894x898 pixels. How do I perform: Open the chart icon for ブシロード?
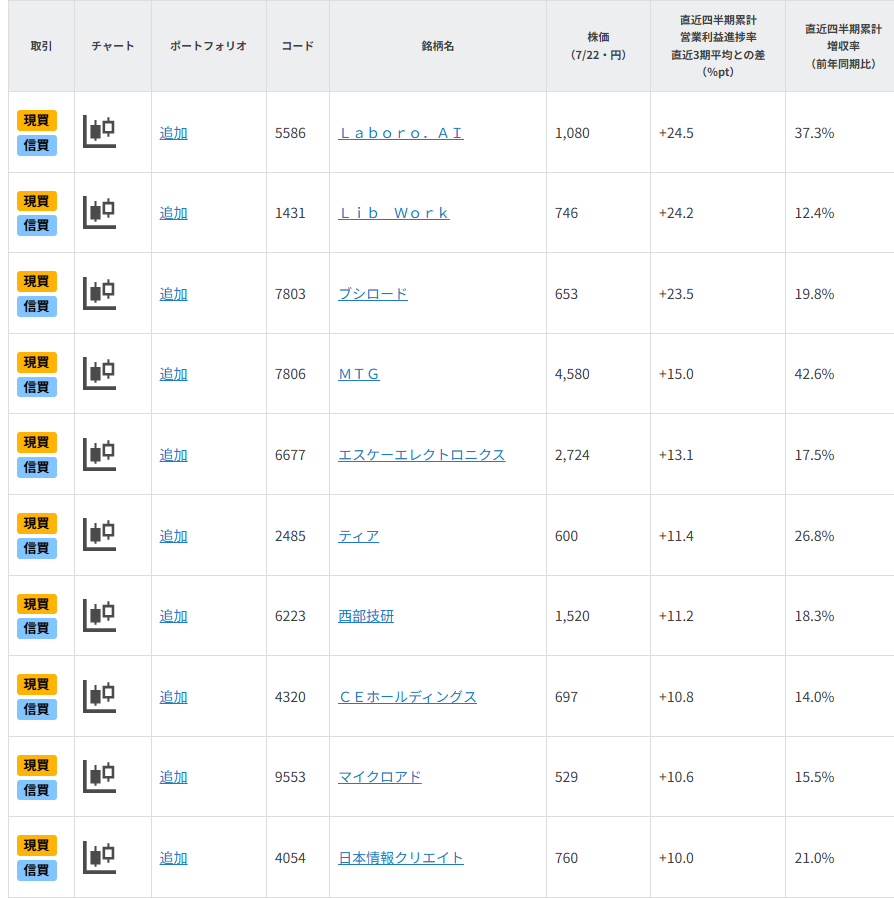click(99, 293)
